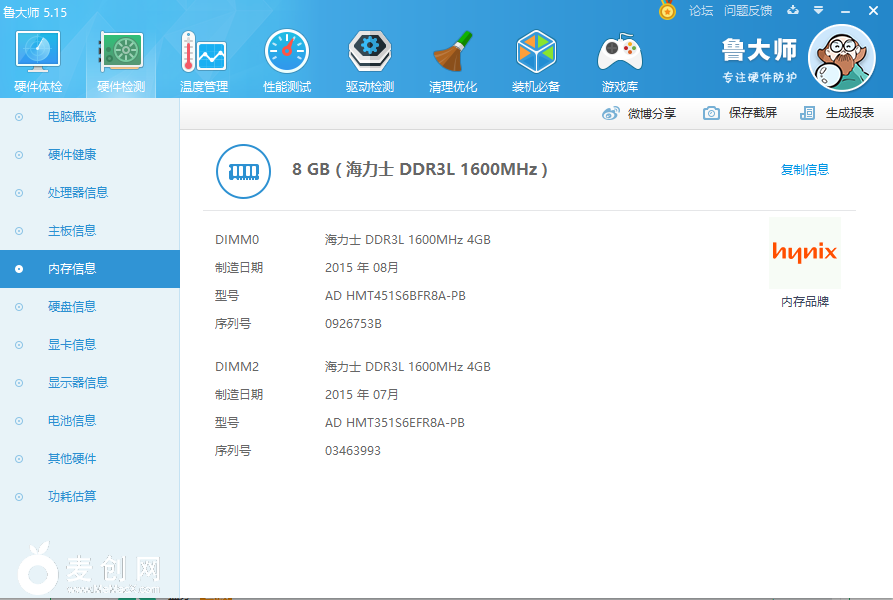Open the 游戏库 game library controller icon
This screenshot has height=600, width=893.
click(619, 60)
